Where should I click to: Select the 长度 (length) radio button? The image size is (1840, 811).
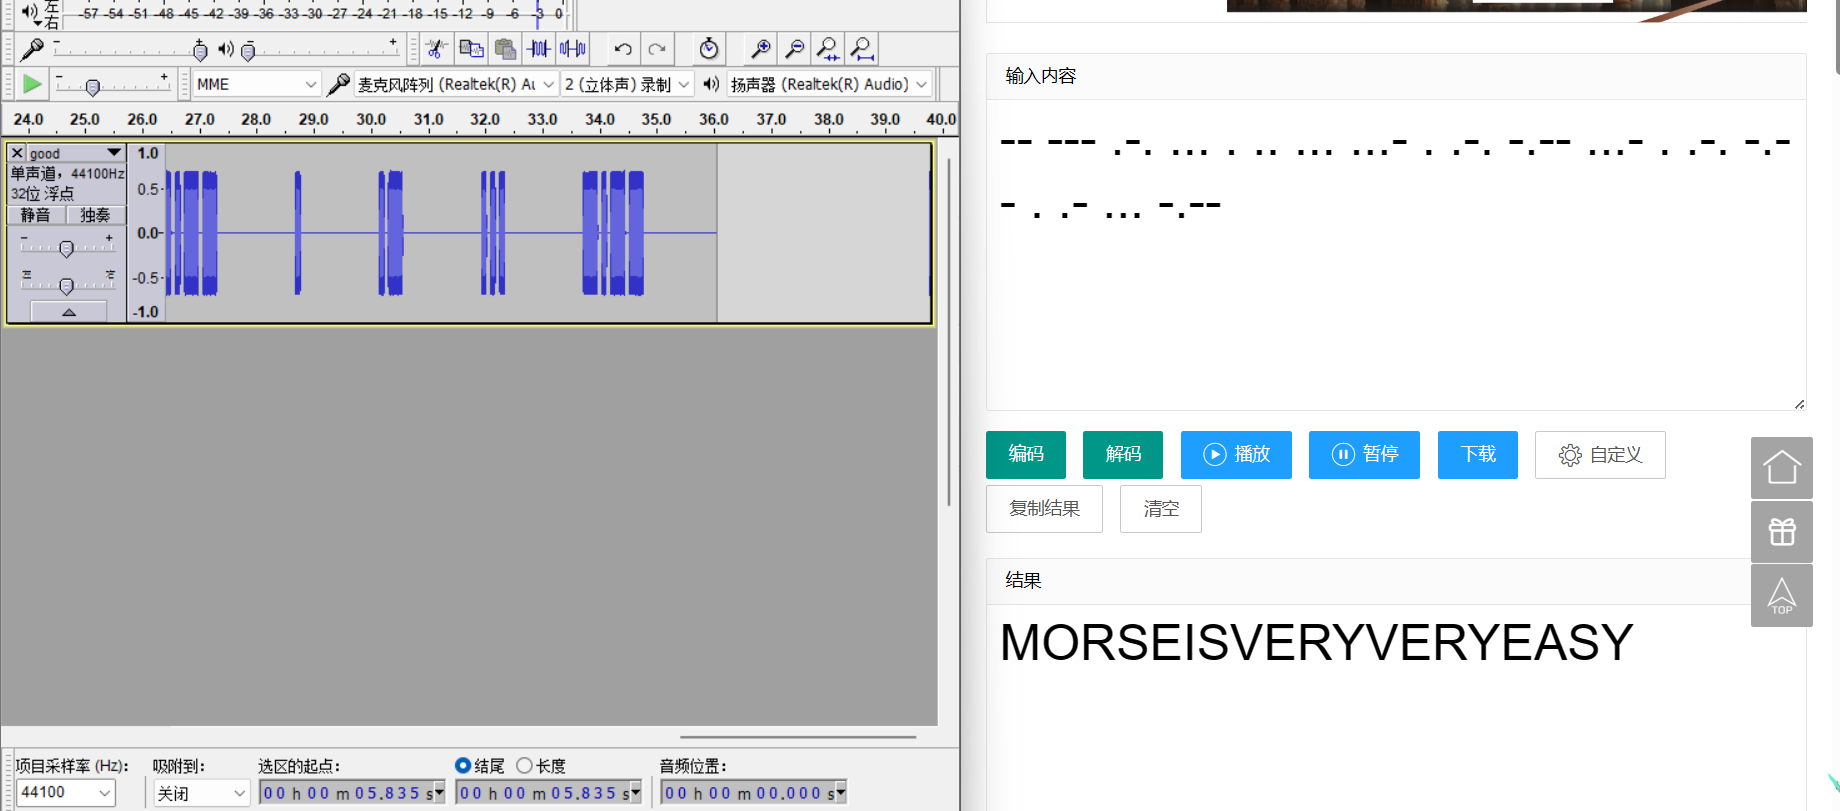524,765
